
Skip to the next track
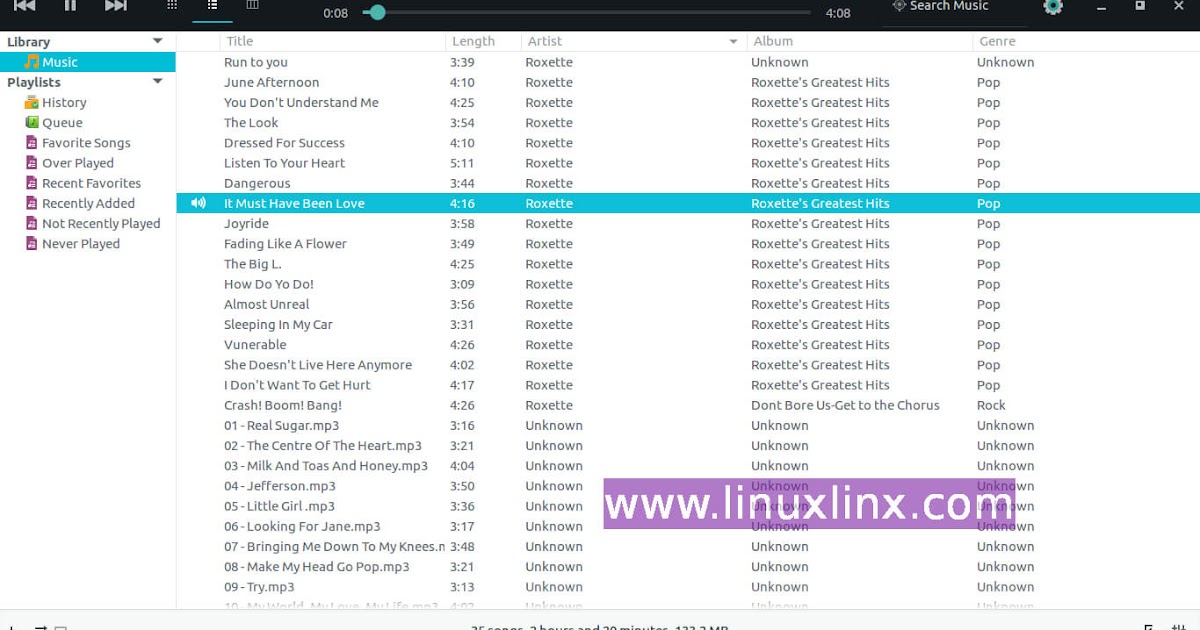tap(113, 5)
